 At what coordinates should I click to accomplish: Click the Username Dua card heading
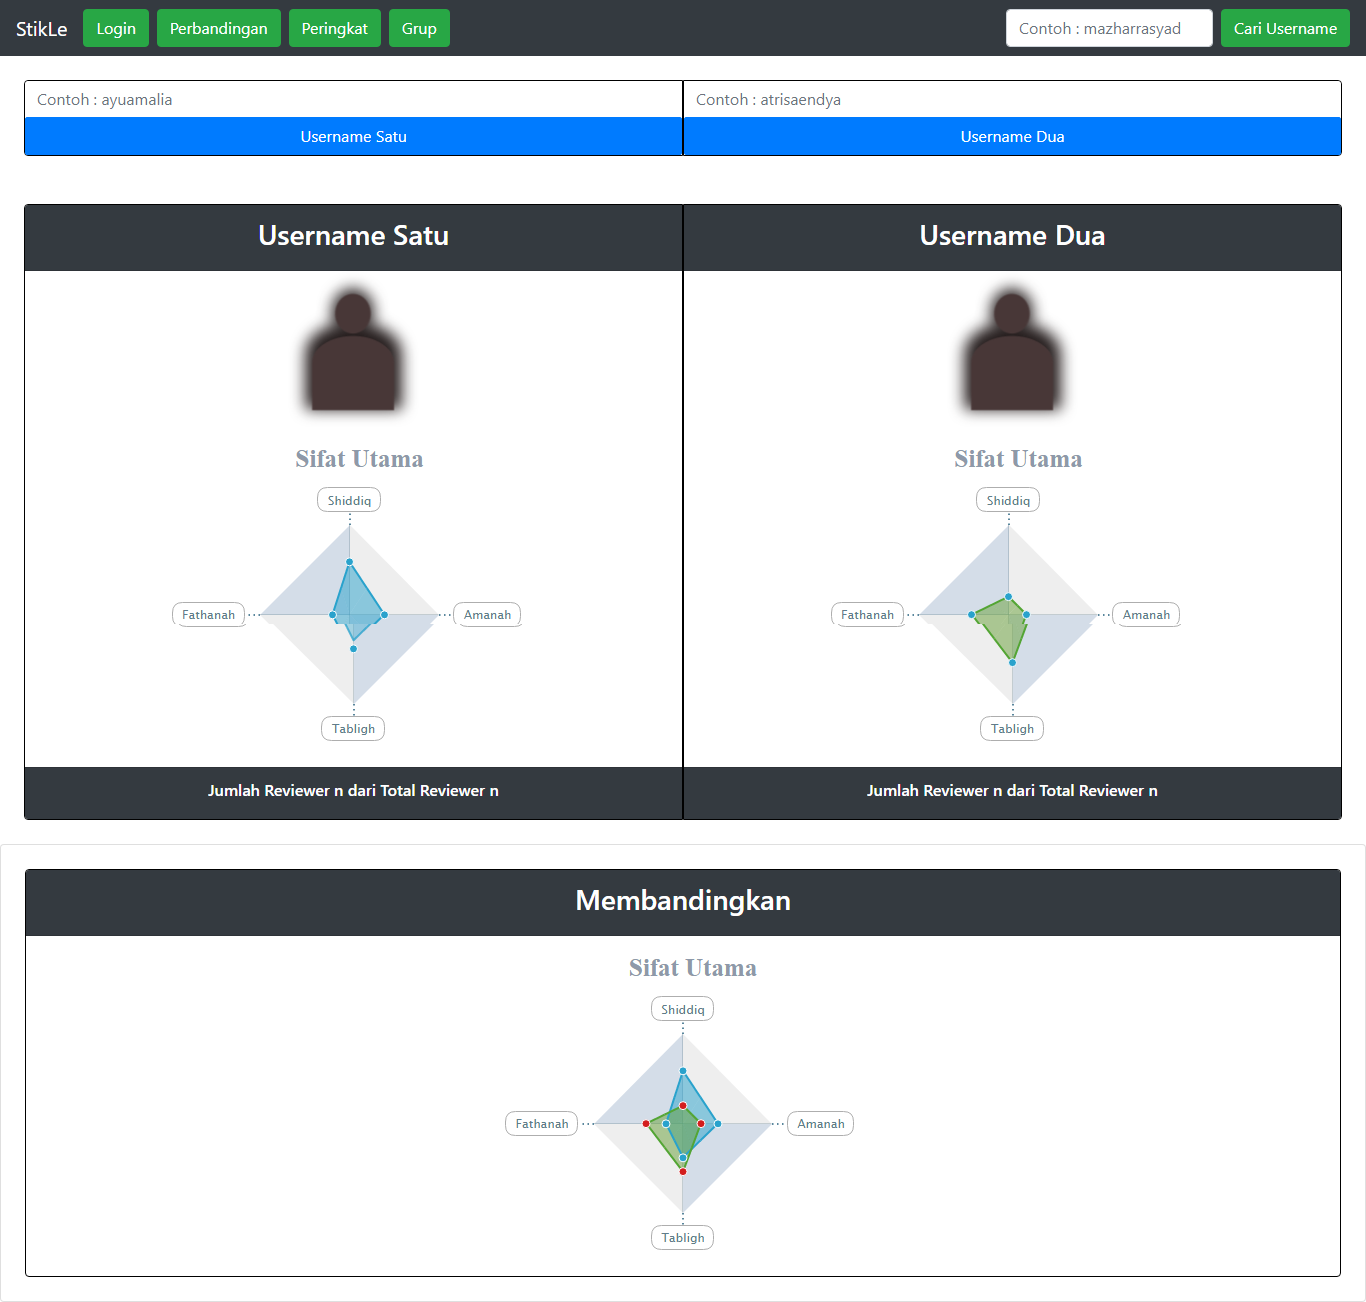pyautogui.click(x=1012, y=236)
